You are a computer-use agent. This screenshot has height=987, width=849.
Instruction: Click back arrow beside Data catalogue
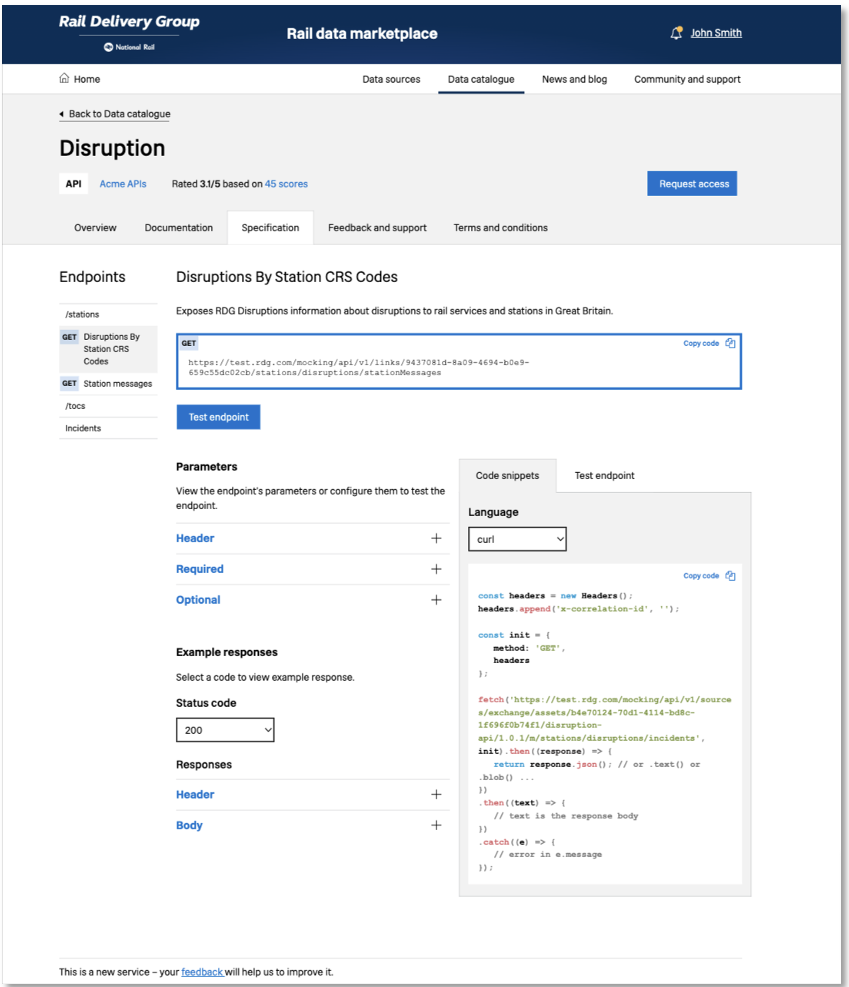click(62, 114)
